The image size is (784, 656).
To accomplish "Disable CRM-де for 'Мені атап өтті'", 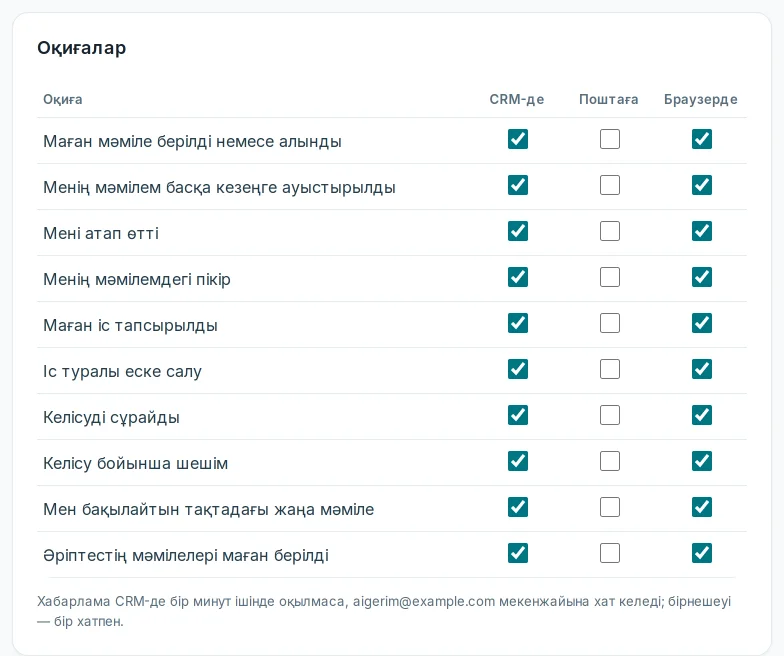I will (518, 231).
